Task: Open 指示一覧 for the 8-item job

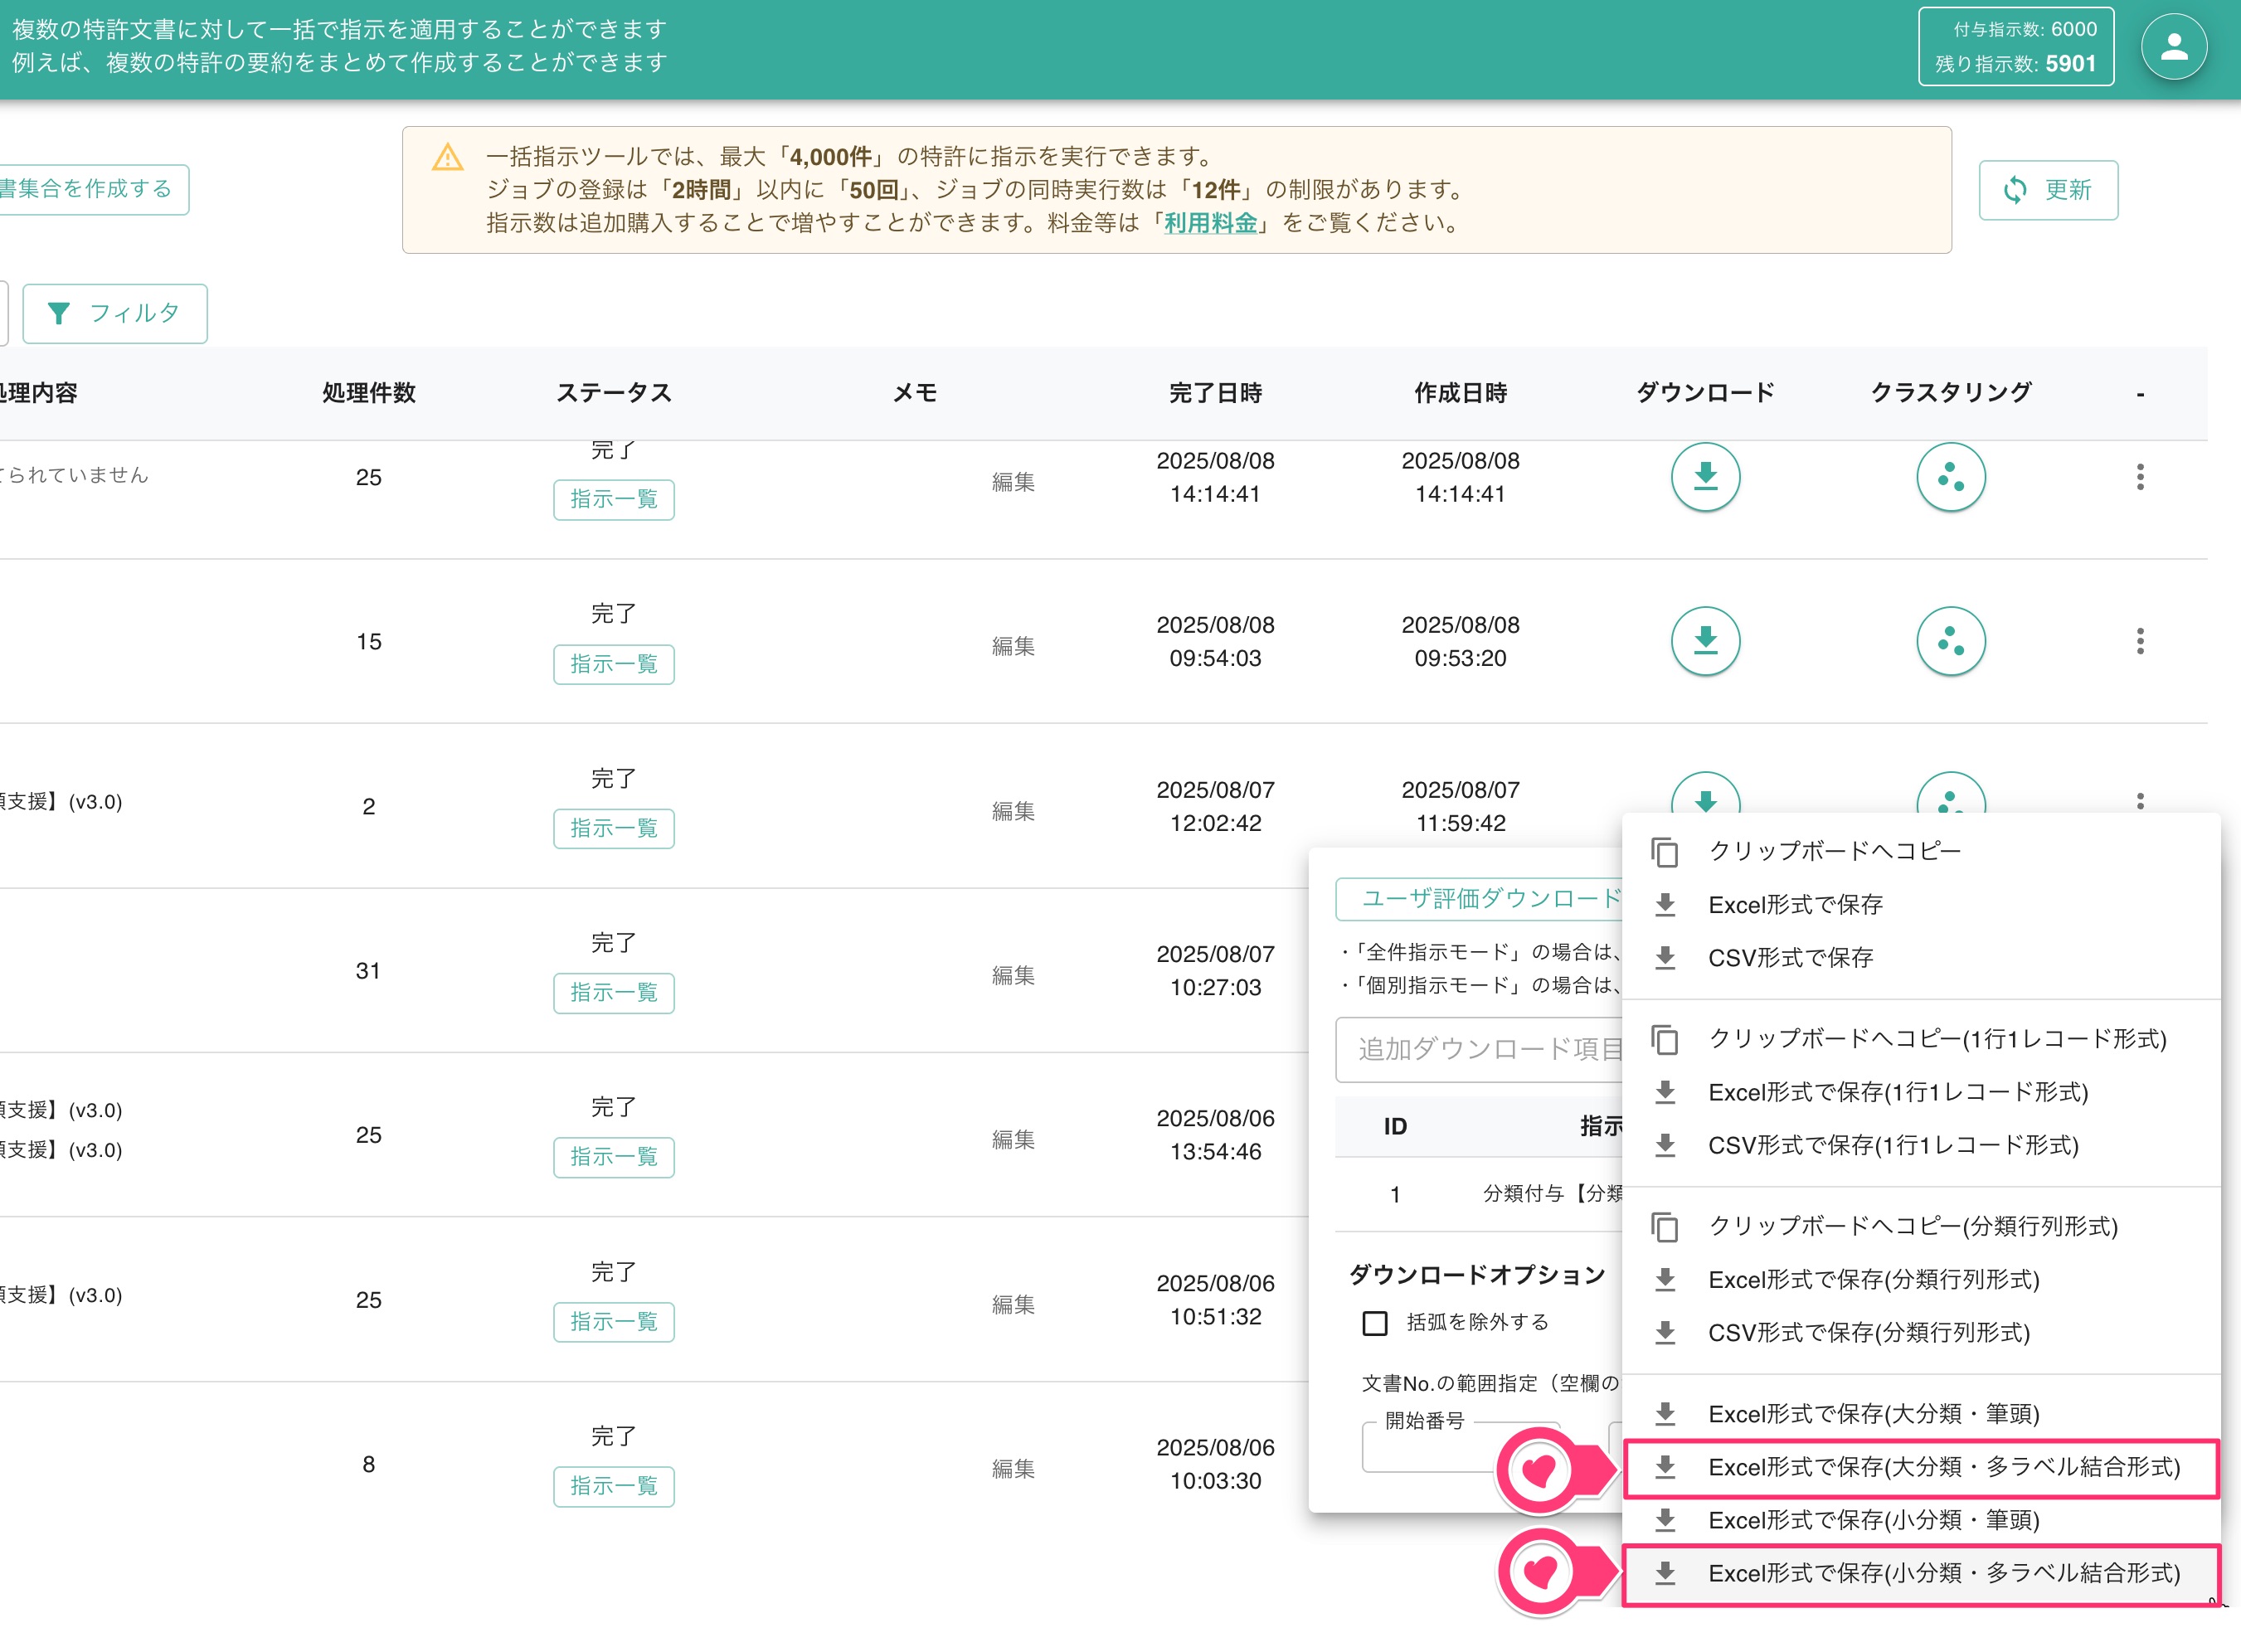Action: (x=614, y=1487)
